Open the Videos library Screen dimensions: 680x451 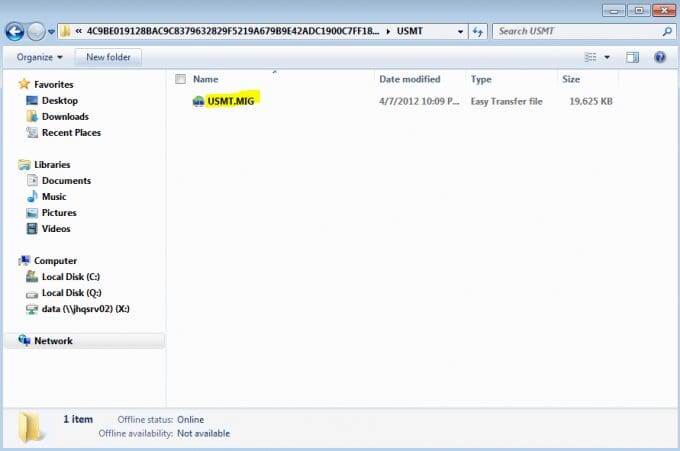tap(56, 229)
